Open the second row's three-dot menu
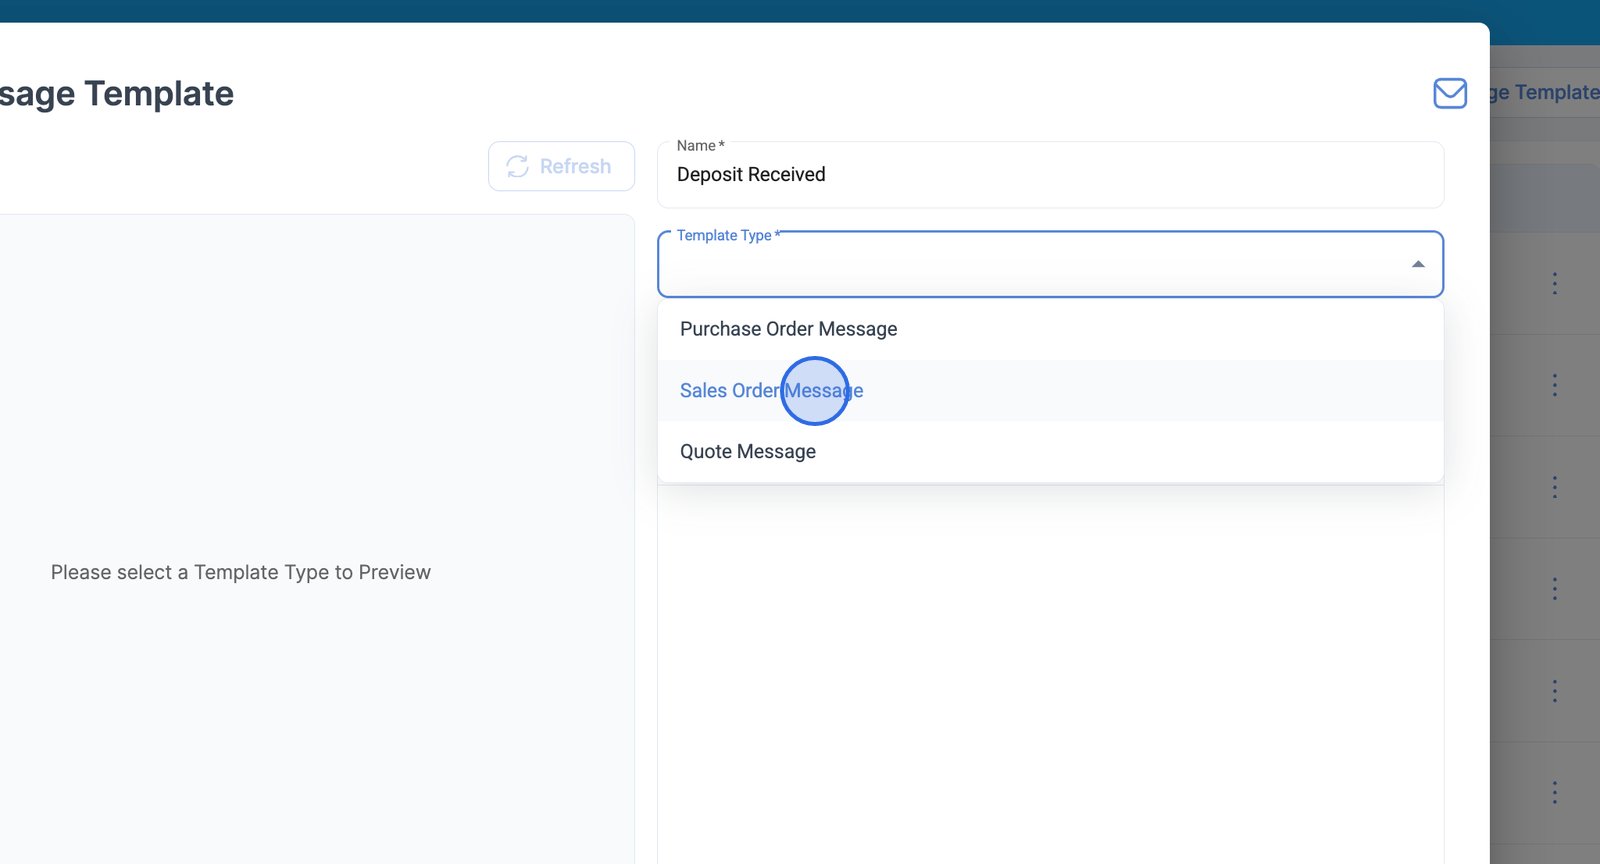Viewport: 1600px width, 864px height. point(1554,385)
